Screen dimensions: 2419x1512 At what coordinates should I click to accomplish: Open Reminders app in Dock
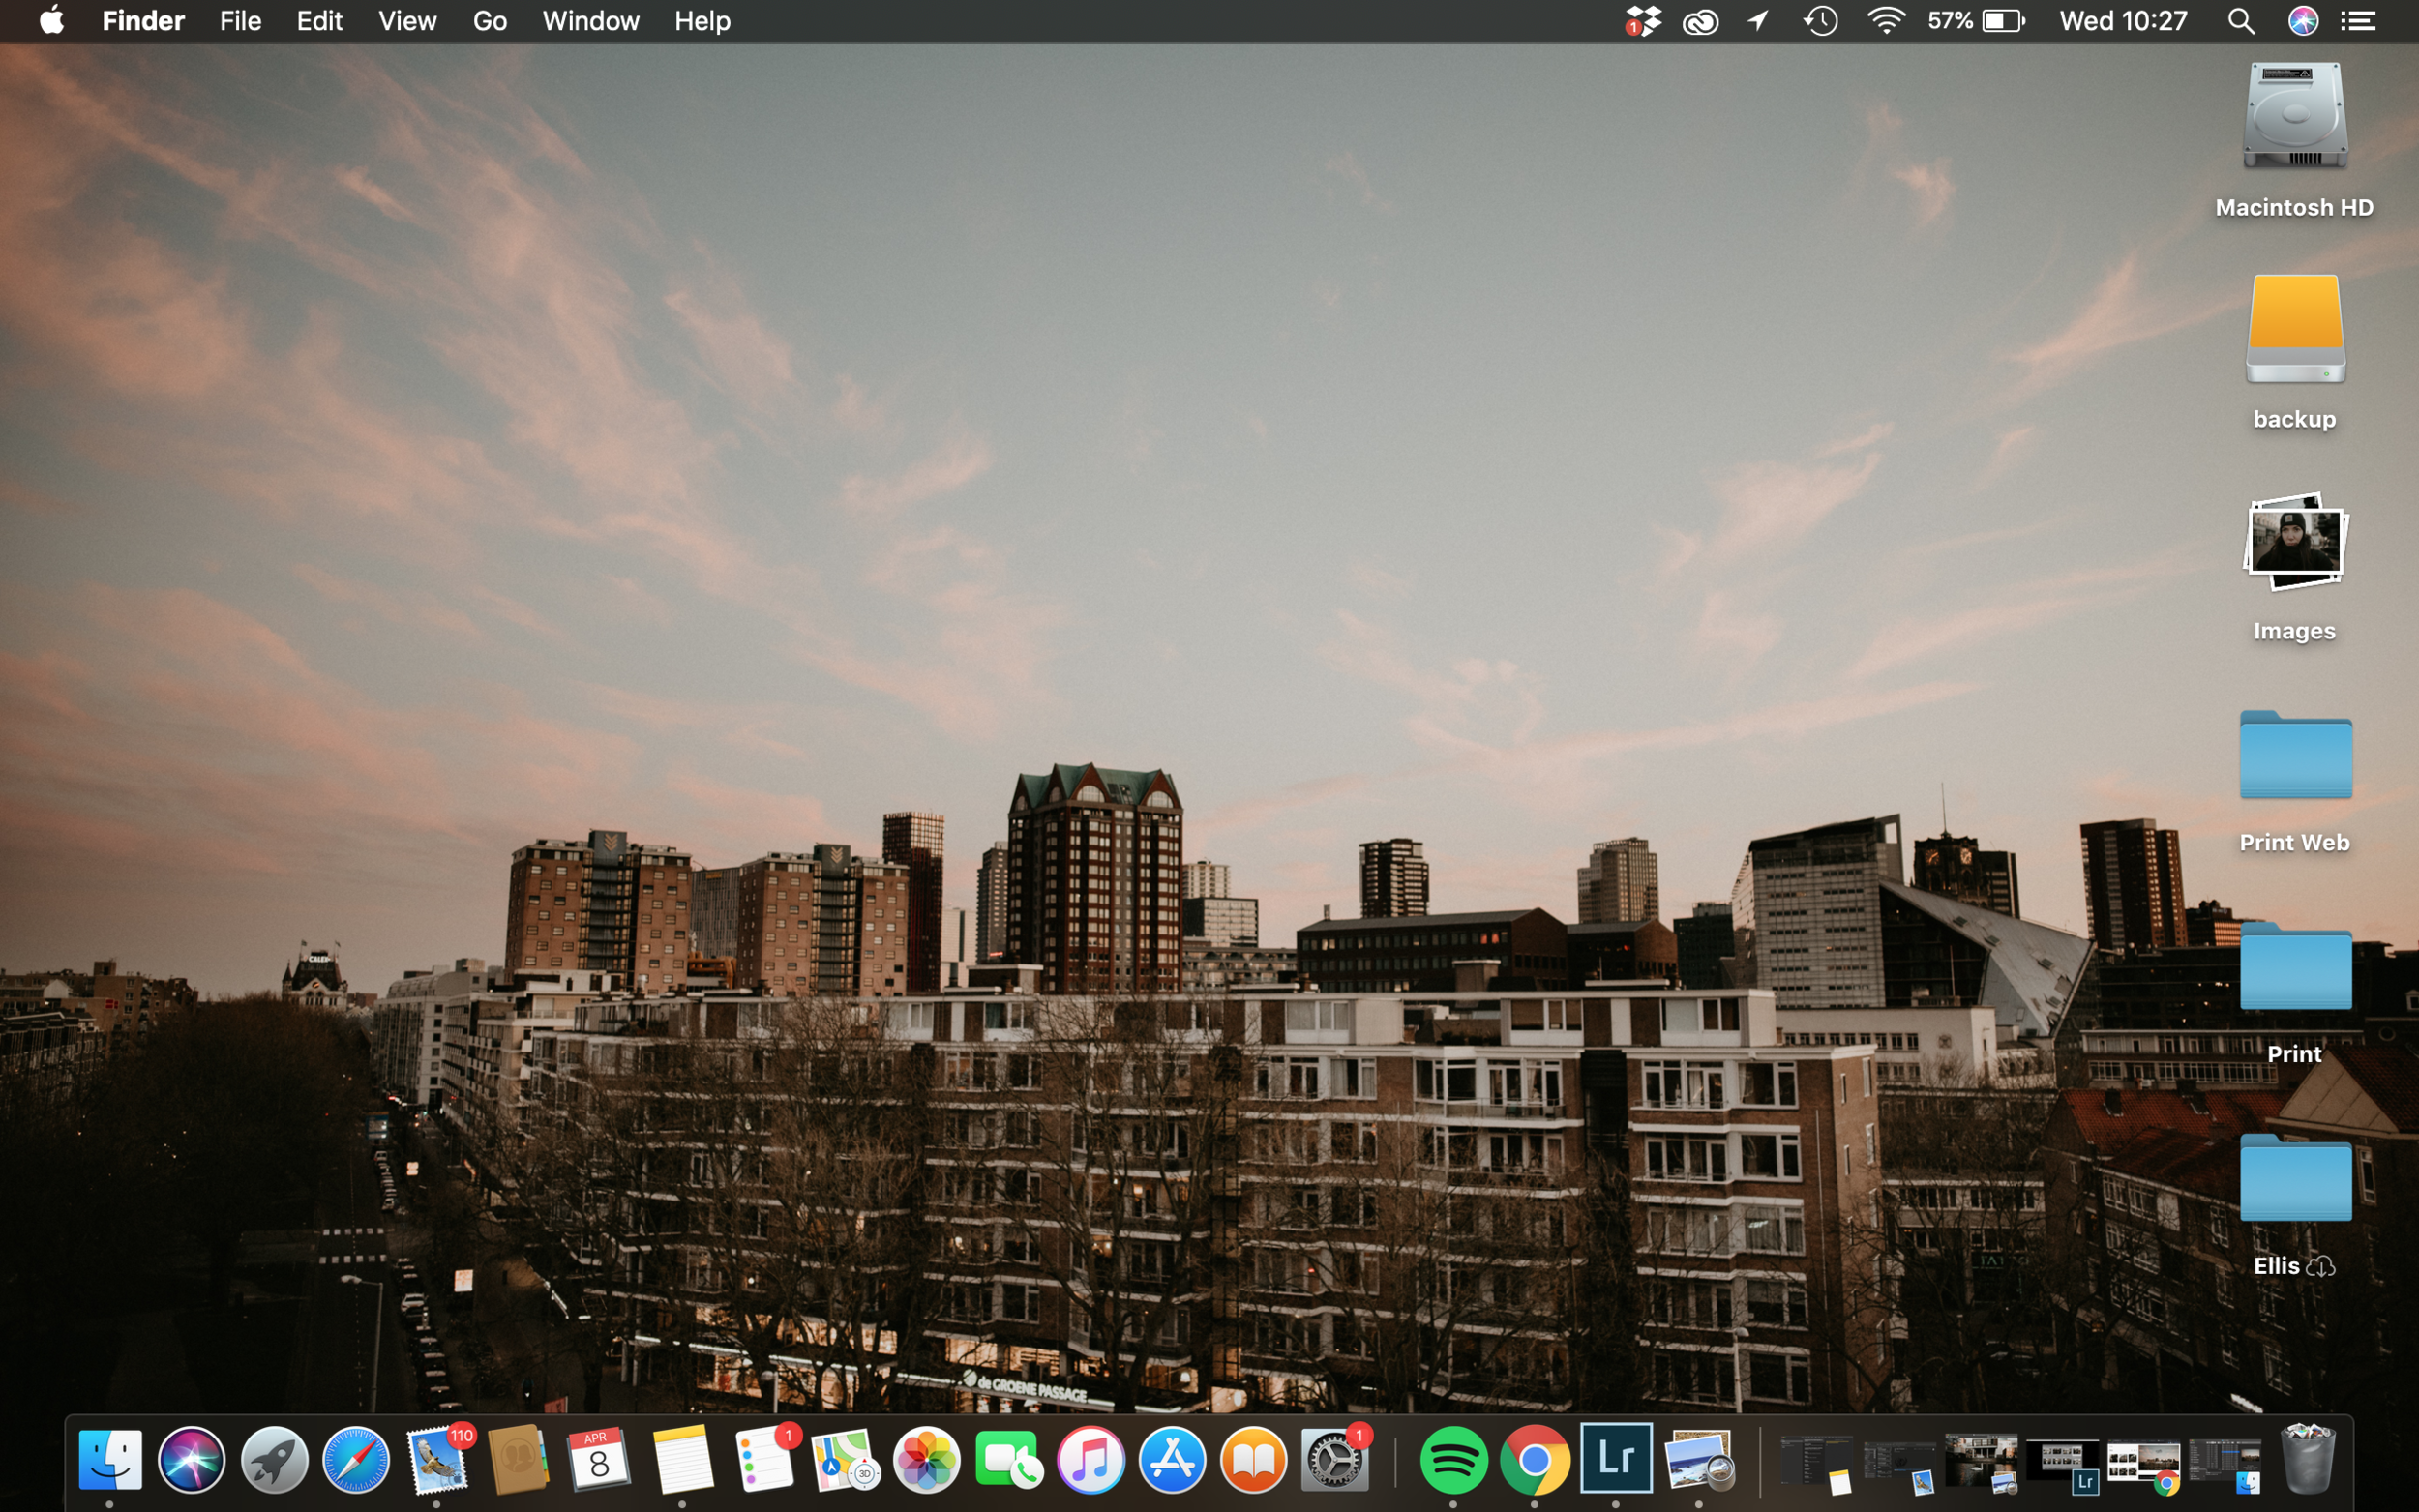[x=766, y=1460]
